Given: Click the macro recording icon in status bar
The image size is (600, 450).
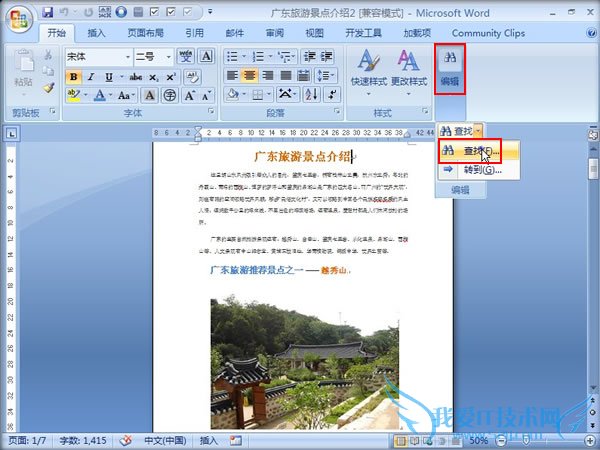Looking at the screenshot, I should click(236, 440).
